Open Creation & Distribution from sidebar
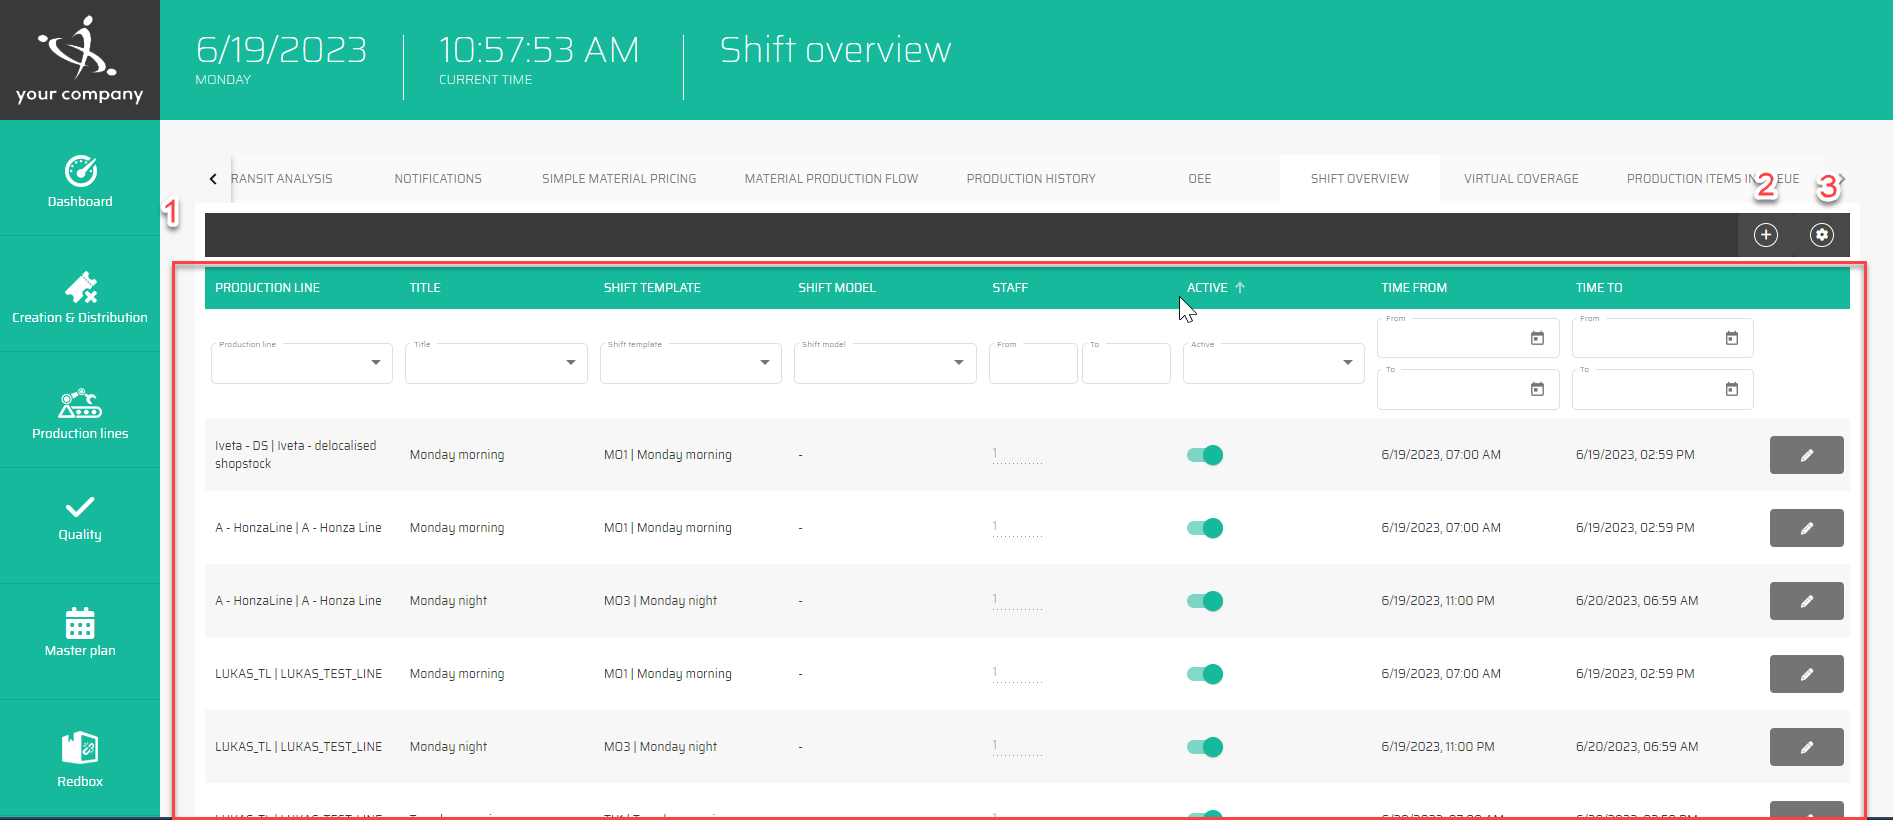This screenshot has height=820, width=1893. click(80, 297)
